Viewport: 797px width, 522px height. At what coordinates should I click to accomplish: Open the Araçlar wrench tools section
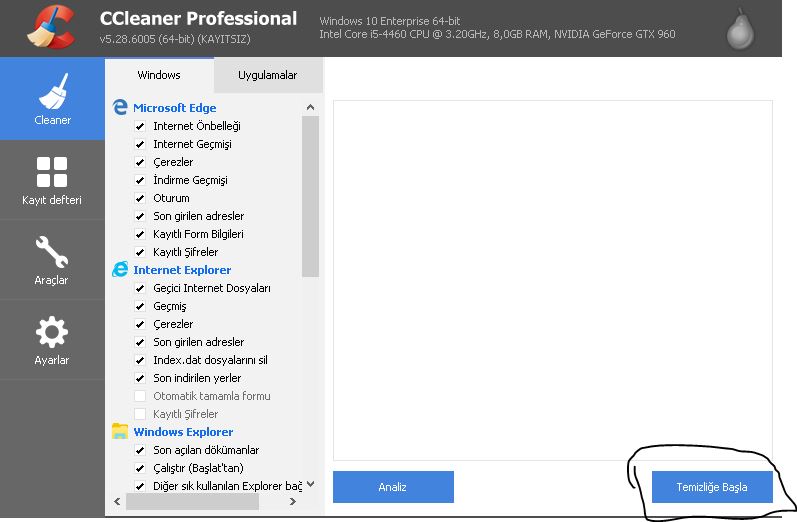(x=52, y=260)
